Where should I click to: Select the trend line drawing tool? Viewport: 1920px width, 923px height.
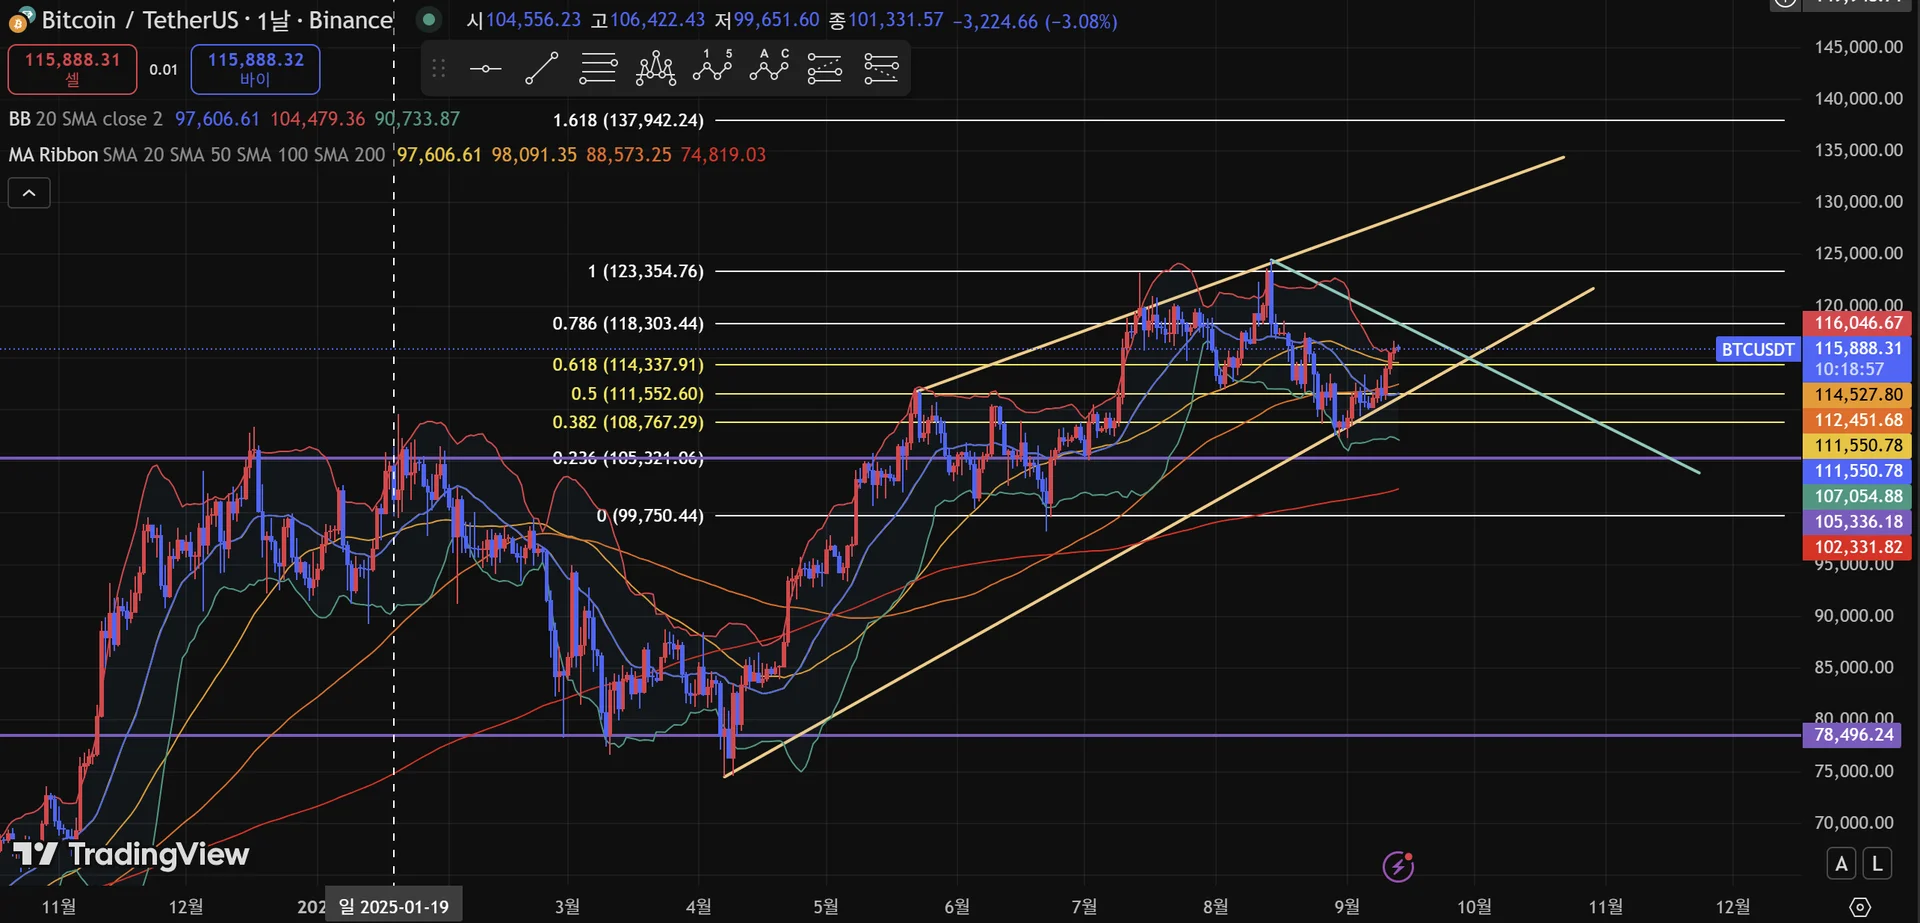[x=541, y=69]
